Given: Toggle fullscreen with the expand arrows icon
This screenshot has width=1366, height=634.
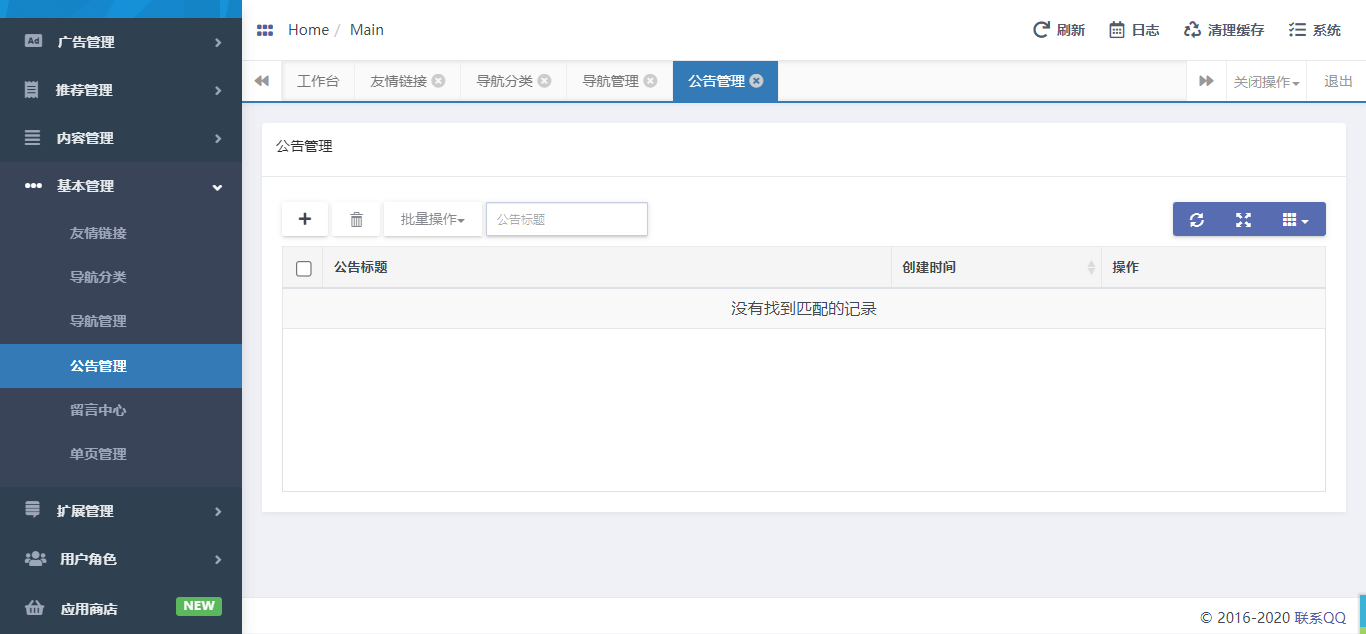Looking at the screenshot, I should click(1243, 220).
